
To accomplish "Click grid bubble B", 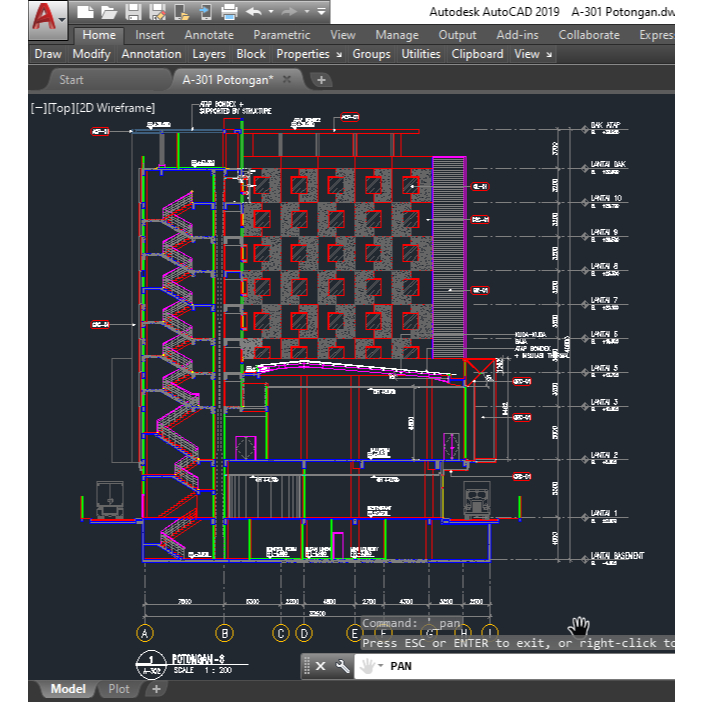I will (224, 634).
